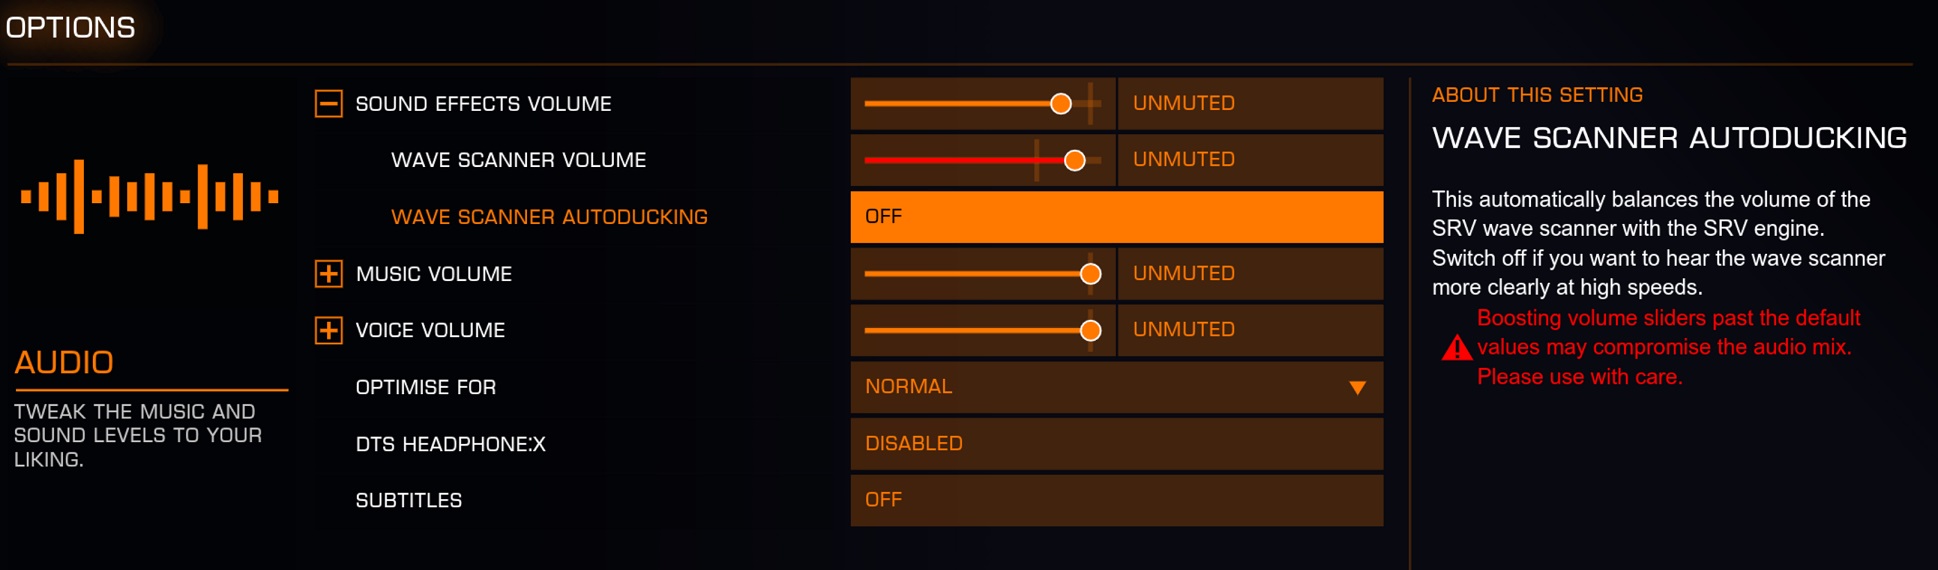Select the DTS Headphone:X Disabled field

point(1117,443)
